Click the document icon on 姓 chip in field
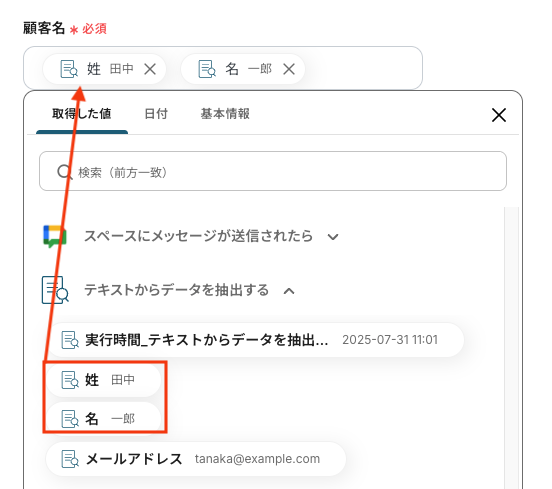 coord(69,69)
